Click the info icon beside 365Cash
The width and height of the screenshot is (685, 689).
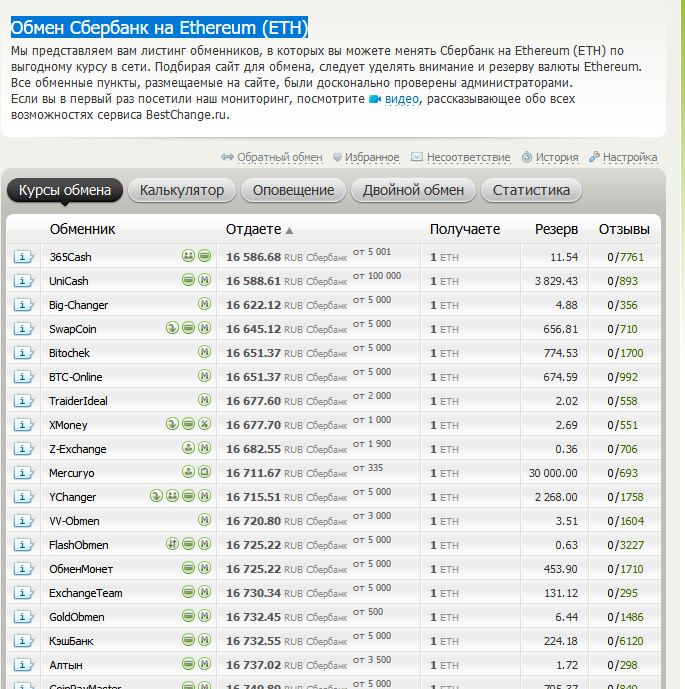[23, 257]
